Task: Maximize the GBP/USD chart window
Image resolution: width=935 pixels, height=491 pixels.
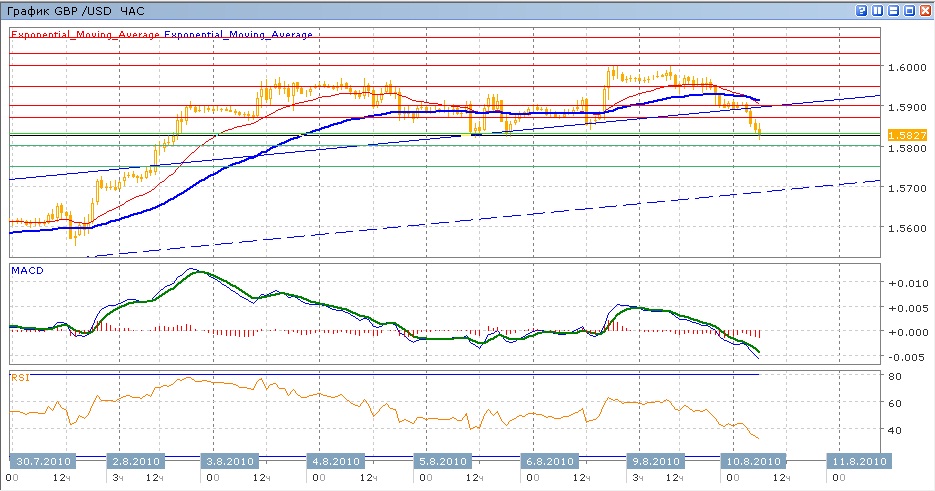Action: click(x=909, y=10)
